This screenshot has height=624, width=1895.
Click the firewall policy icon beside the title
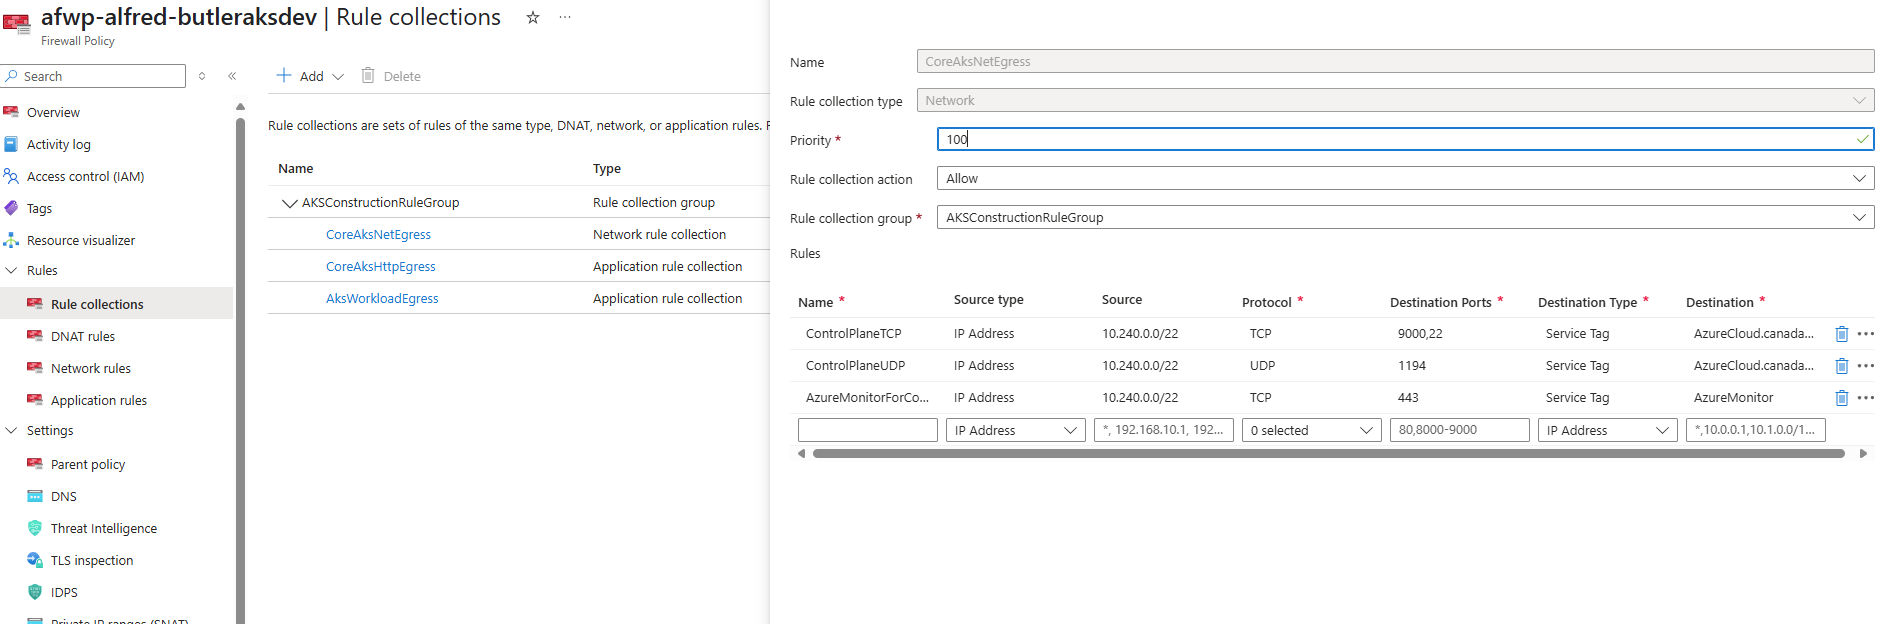click(x=17, y=24)
